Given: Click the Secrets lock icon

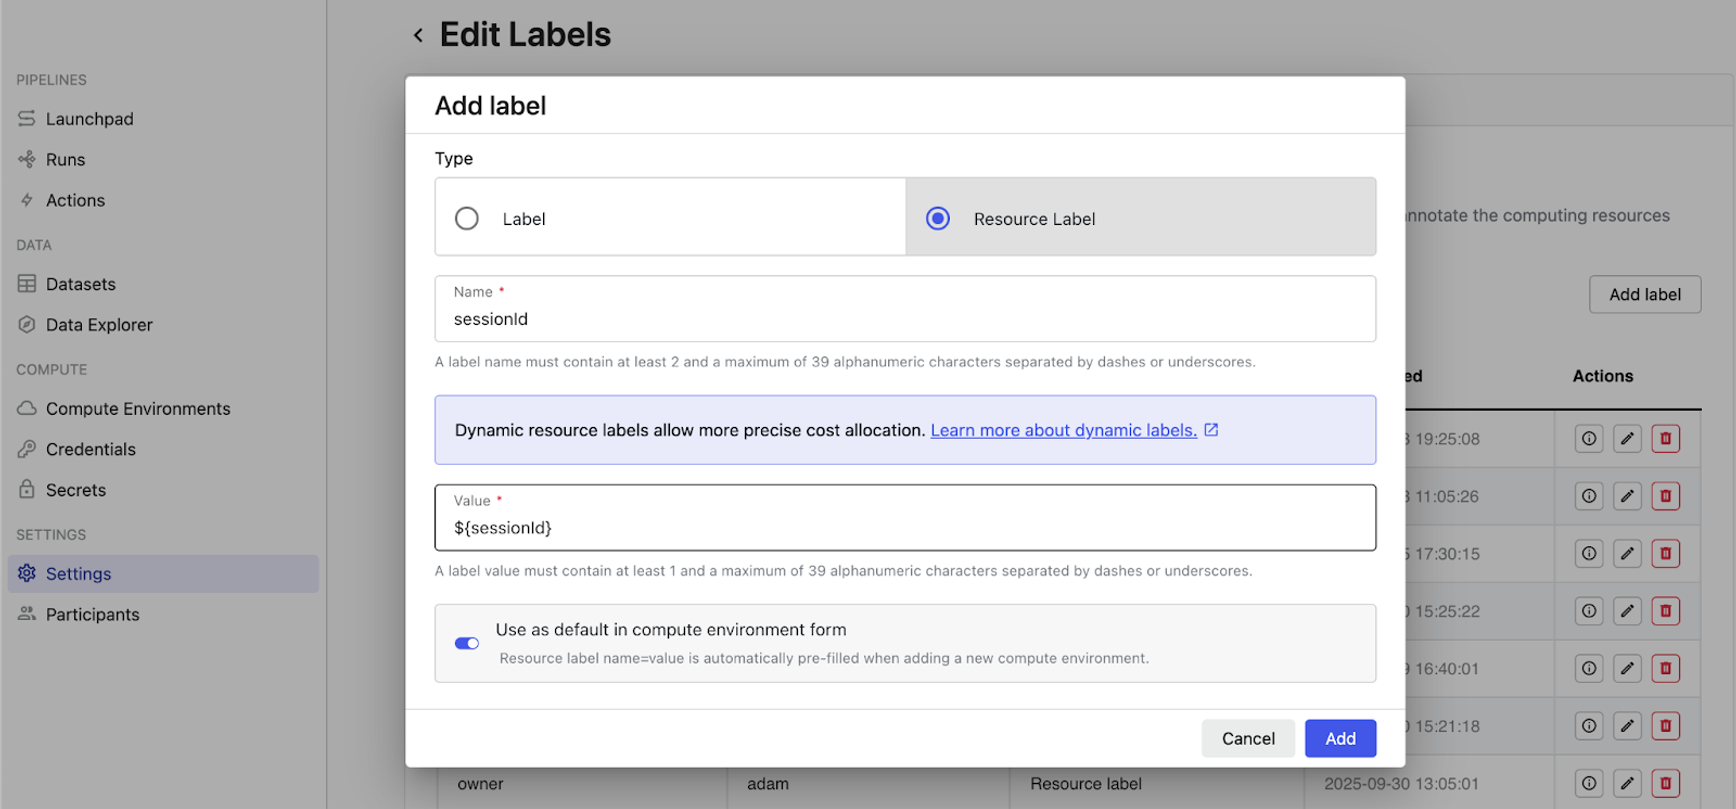Looking at the screenshot, I should click(27, 490).
